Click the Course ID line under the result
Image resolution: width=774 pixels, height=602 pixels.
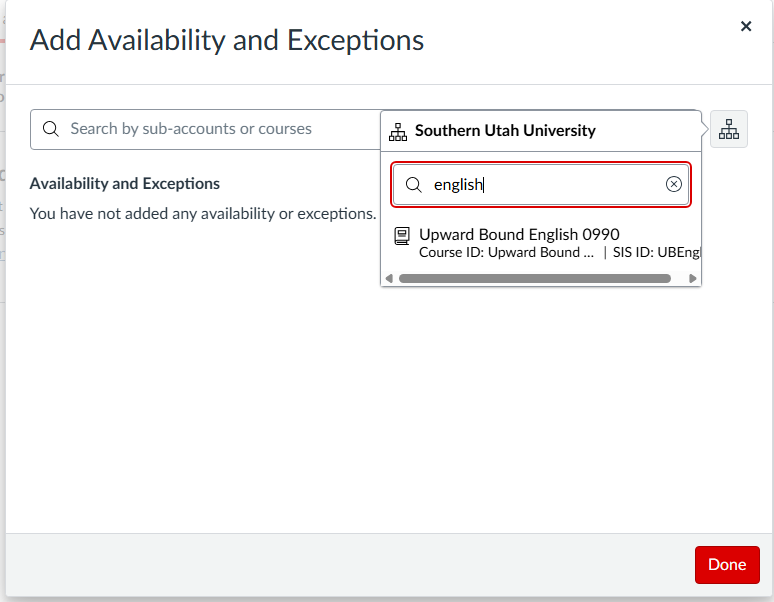(499, 253)
